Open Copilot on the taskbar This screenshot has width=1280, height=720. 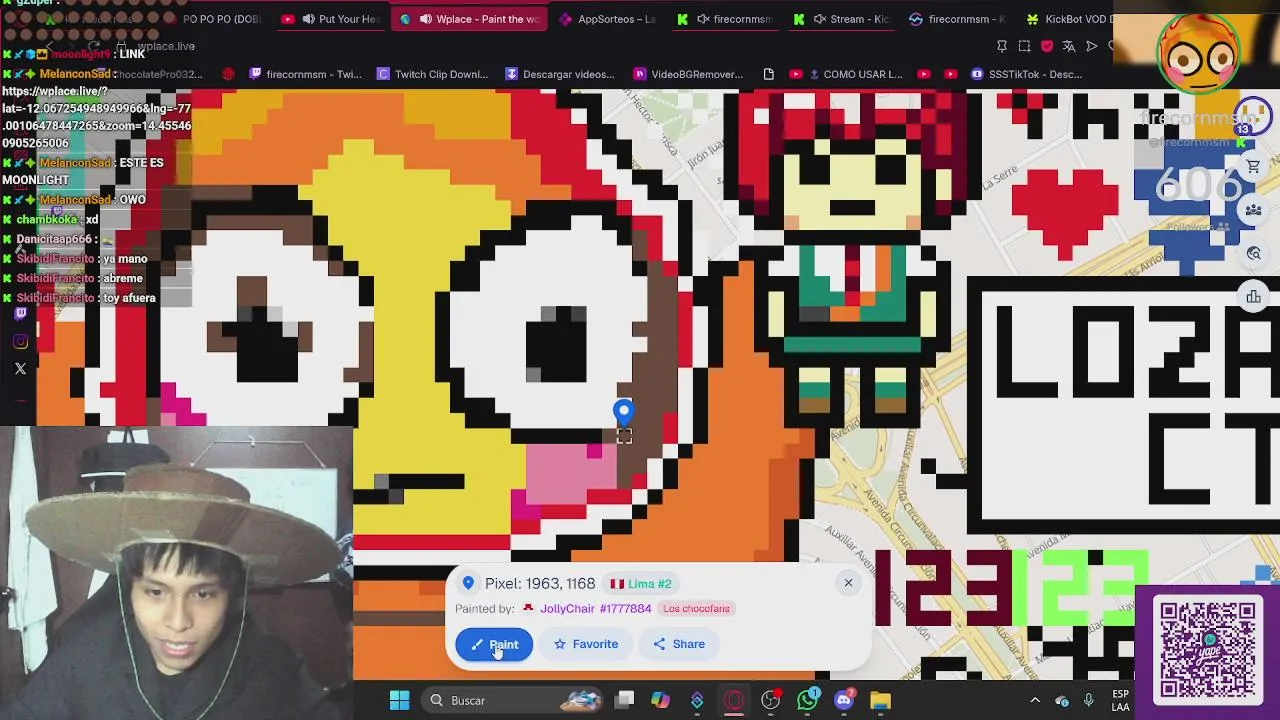tap(660, 700)
